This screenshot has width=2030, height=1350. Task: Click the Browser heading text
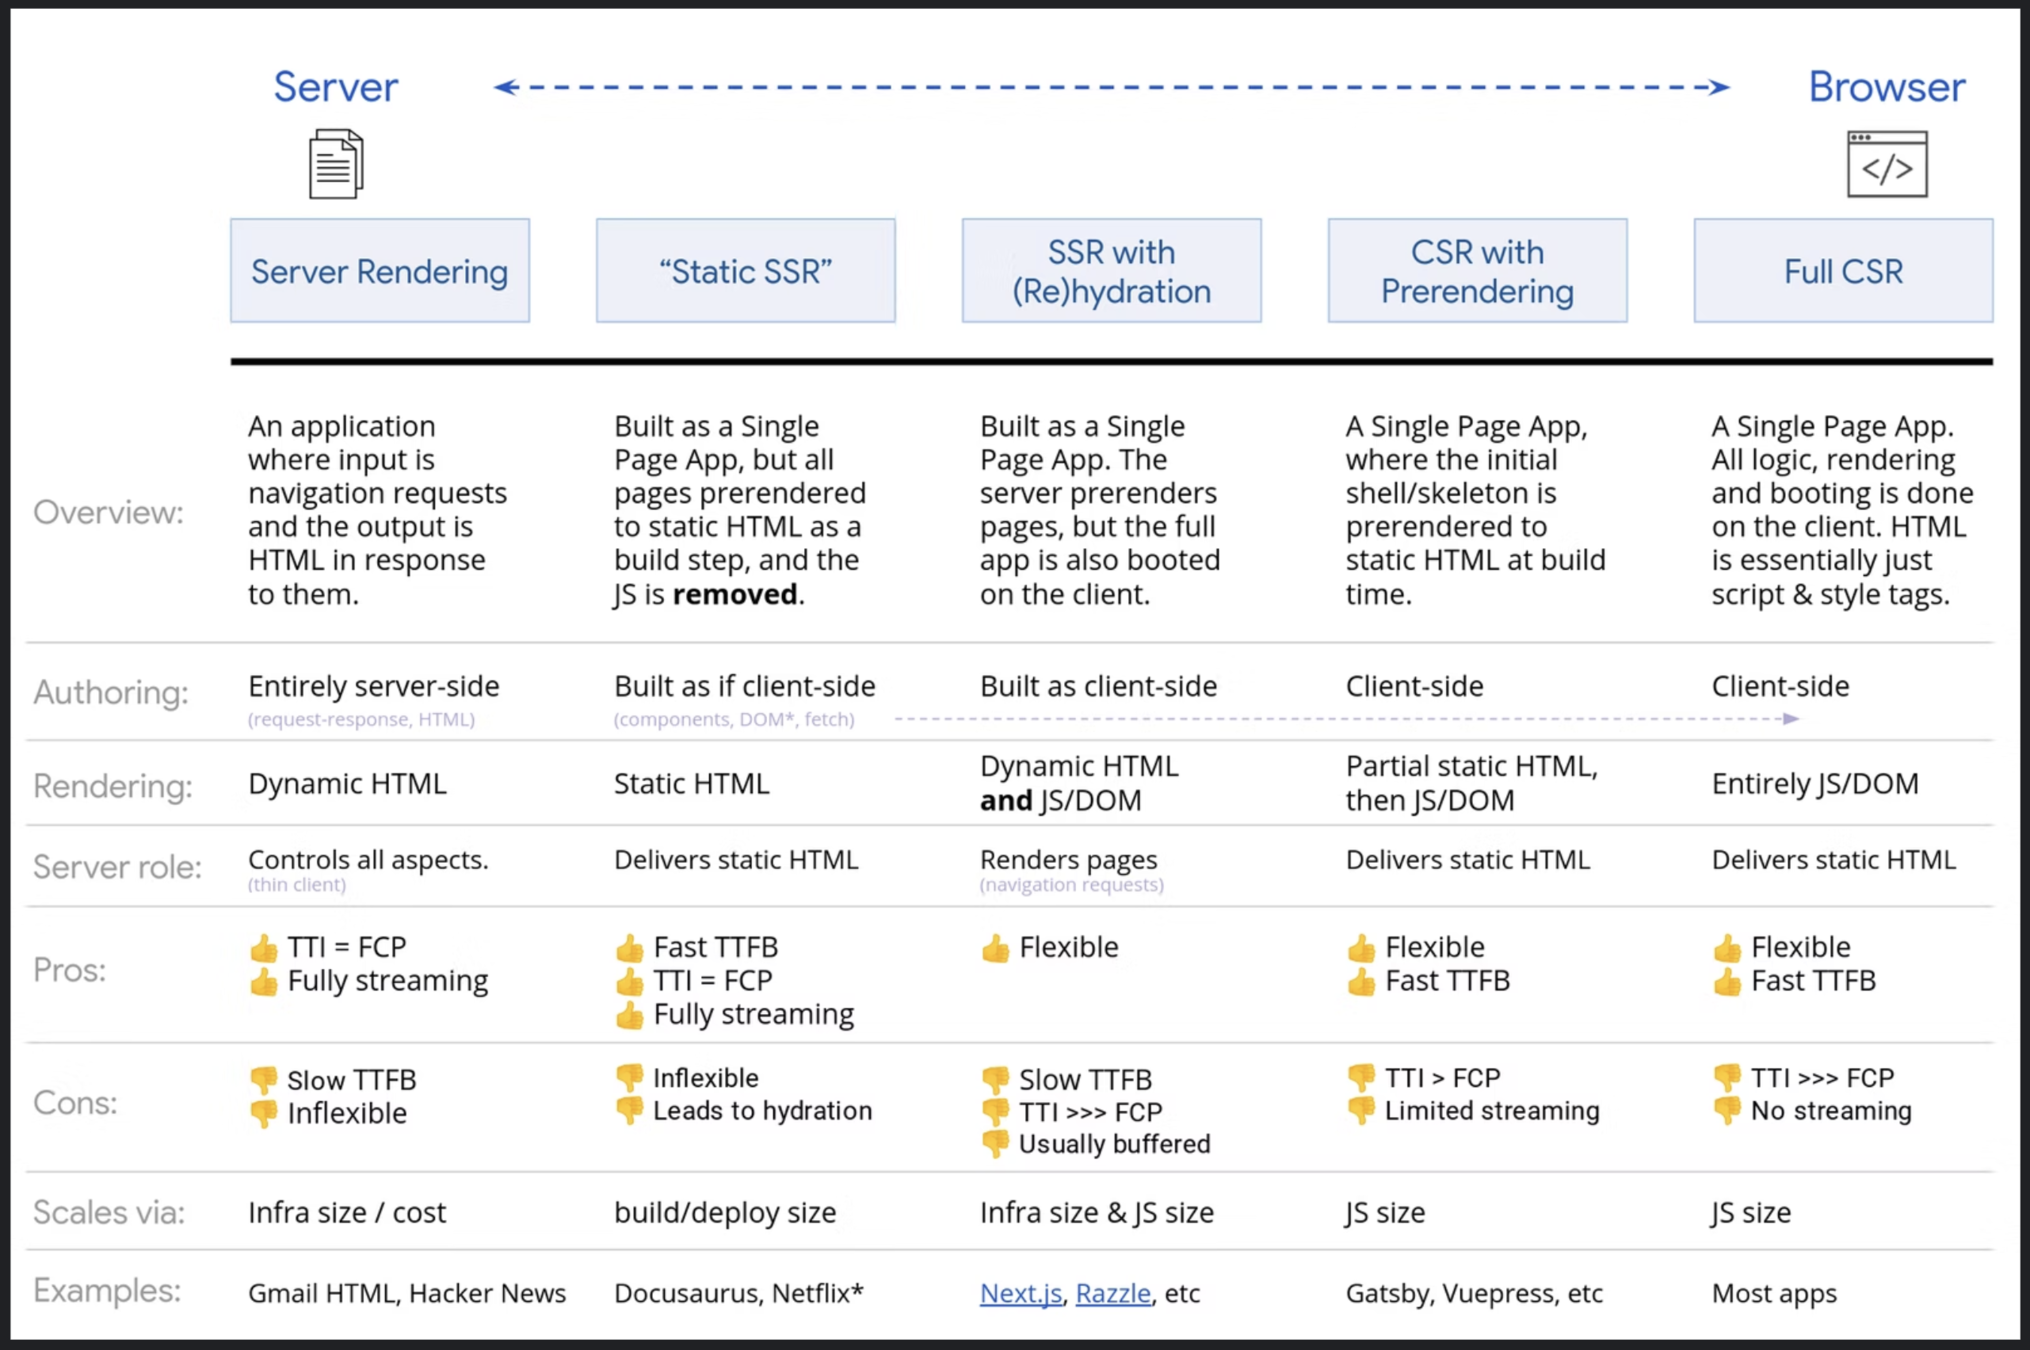pyautogui.click(x=1886, y=87)
